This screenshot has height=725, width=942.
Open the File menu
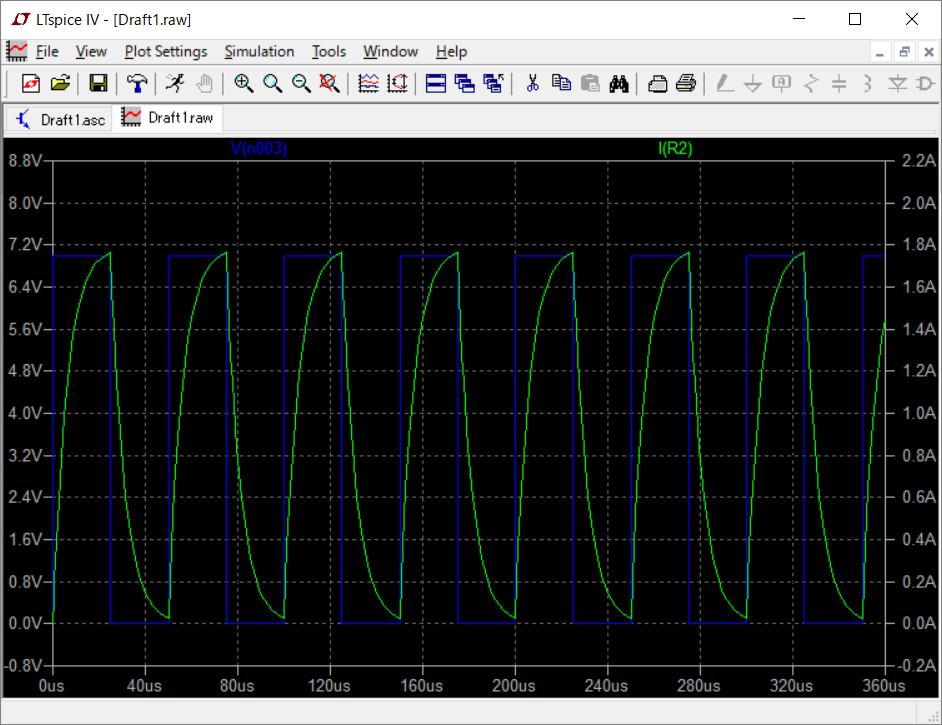point(47,52)
